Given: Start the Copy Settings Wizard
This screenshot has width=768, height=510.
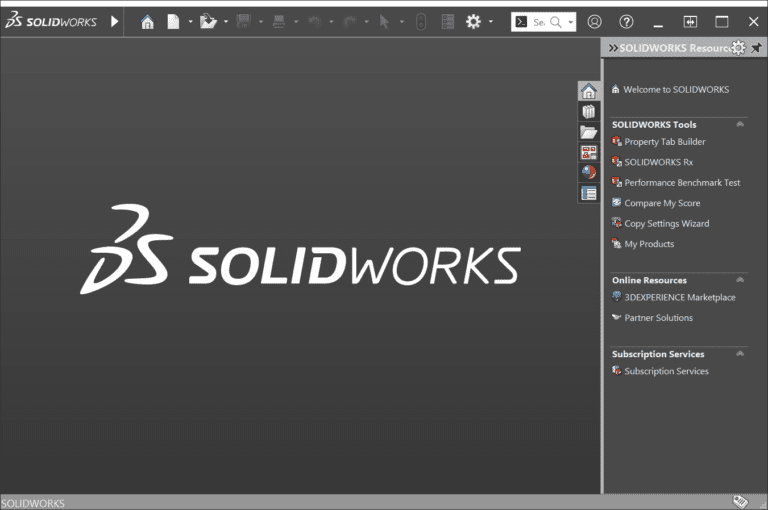Looking at the screenshot, I should click(x=667, y=224).
